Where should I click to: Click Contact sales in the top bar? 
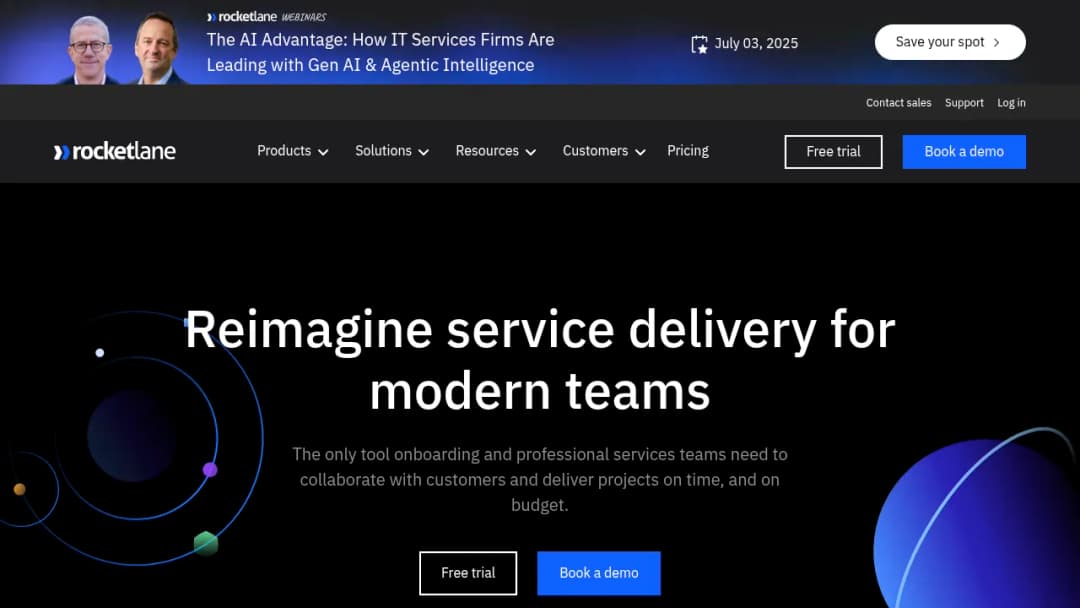(x=898, y=103)
